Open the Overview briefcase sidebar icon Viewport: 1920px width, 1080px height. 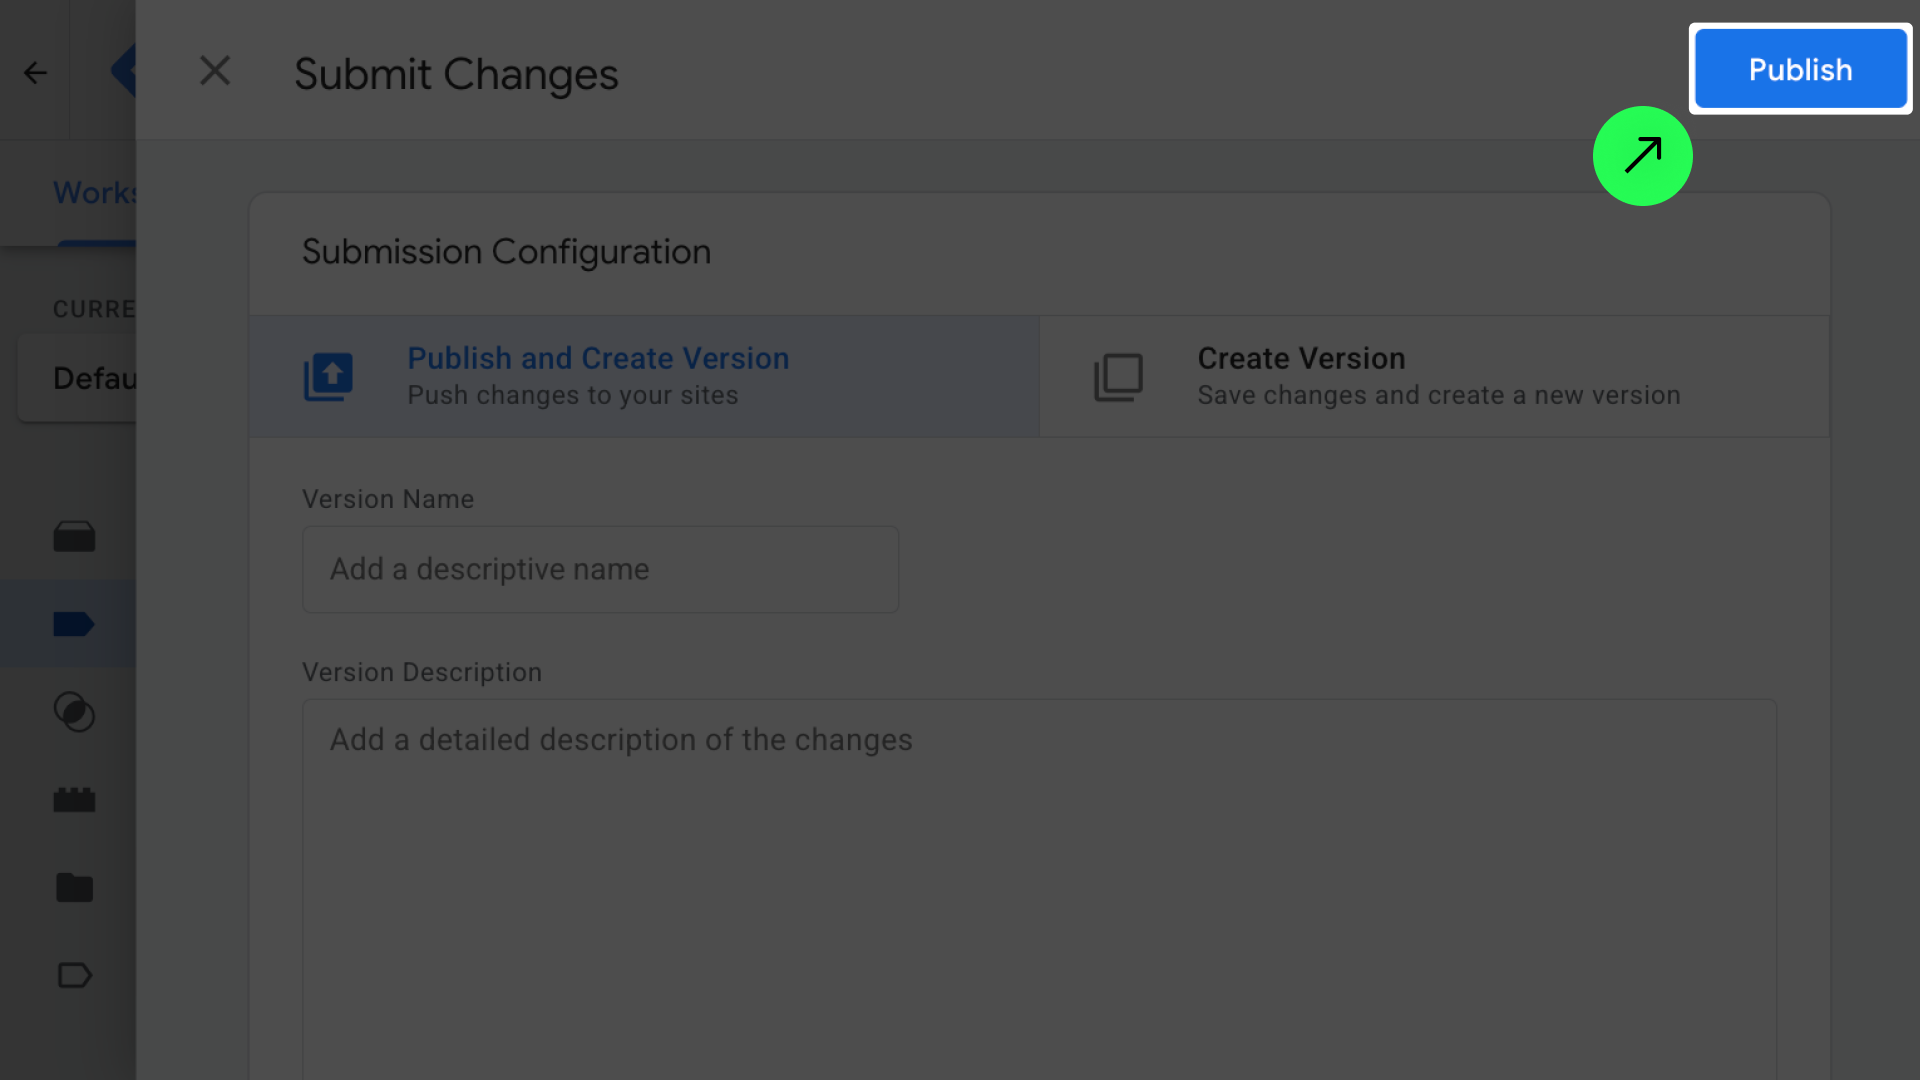pyautogui.click(x=74, y=537)
